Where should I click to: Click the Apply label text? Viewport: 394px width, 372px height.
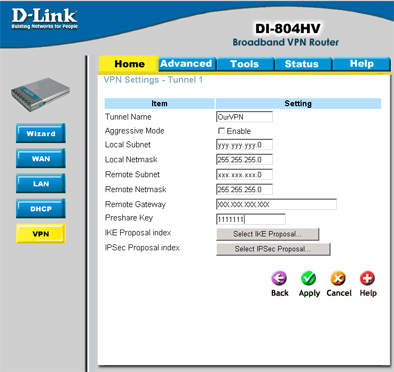coord(309,293)
